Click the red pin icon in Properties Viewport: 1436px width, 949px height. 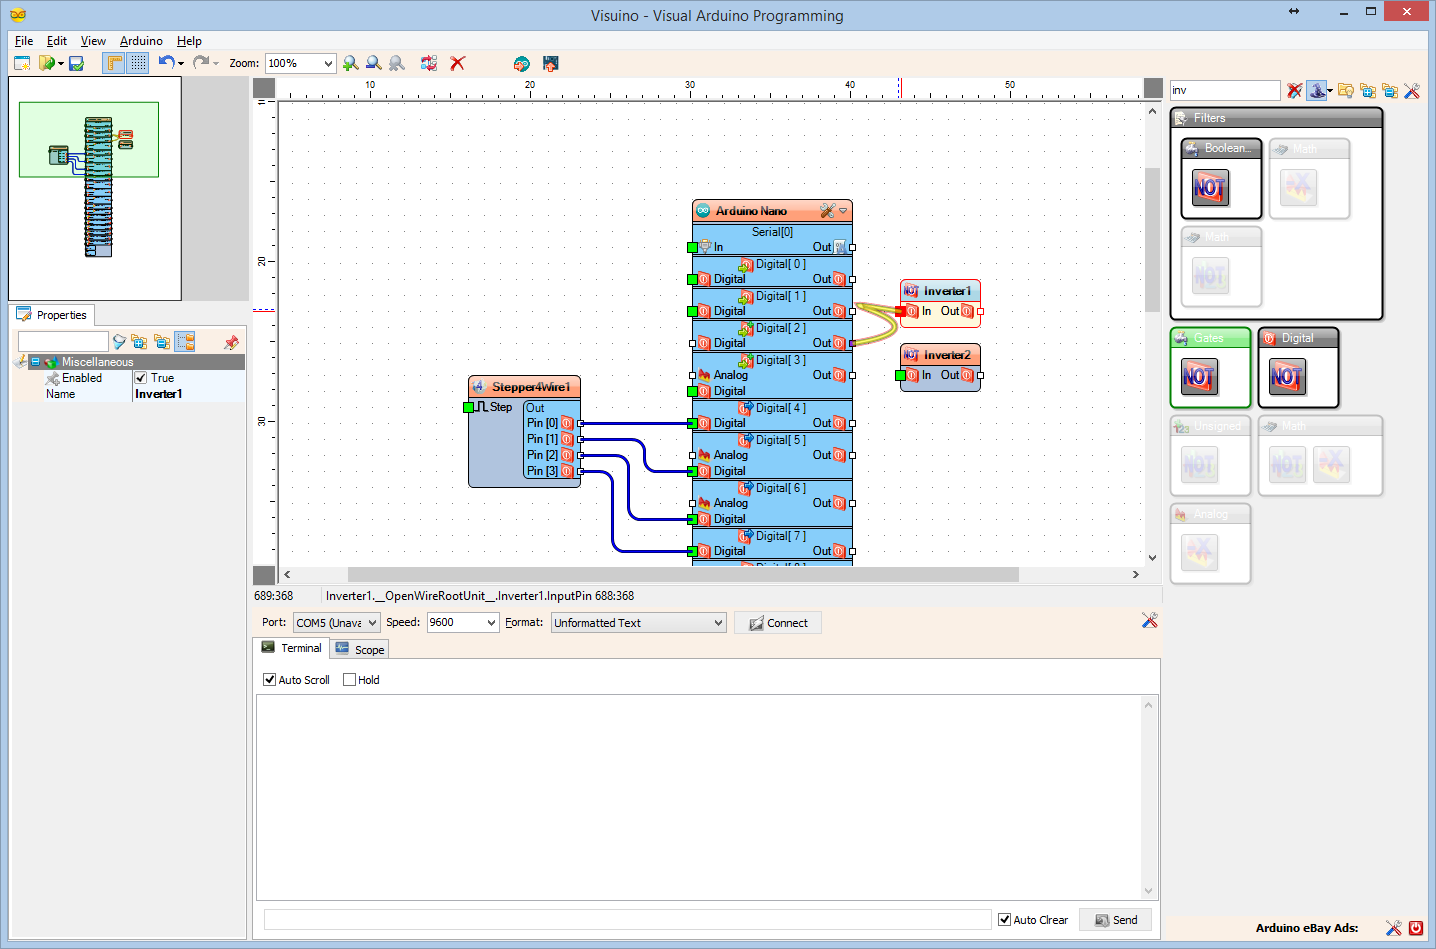[231, 342]
